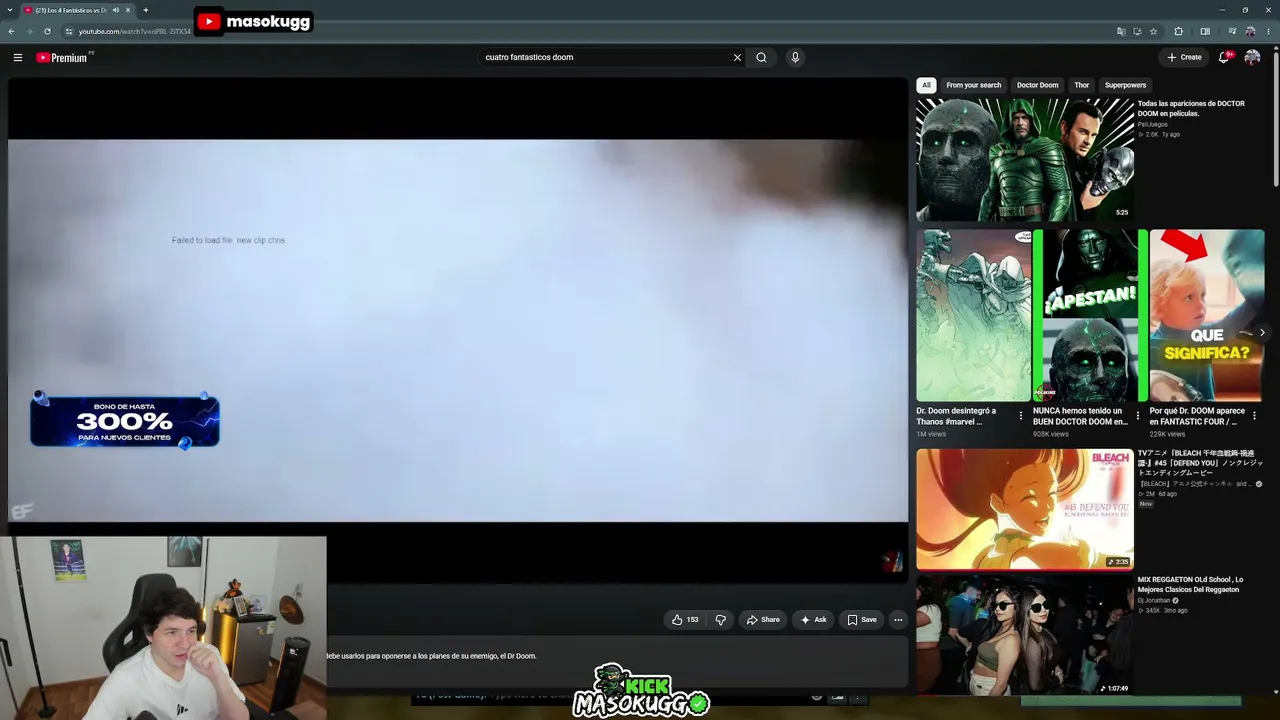Click the Ask button
The width and height of the screenshot is (1280, 720).
tap(813, 620)
